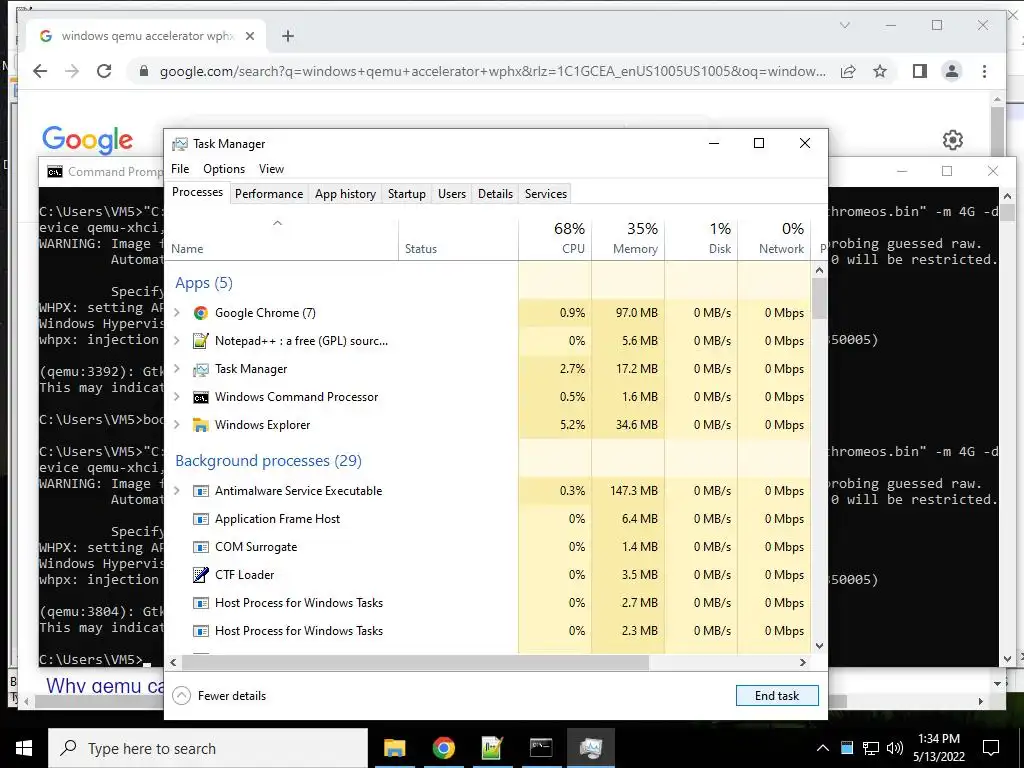Switch to the Users tab
The image size is (1024, 768).
coord(452,194)
